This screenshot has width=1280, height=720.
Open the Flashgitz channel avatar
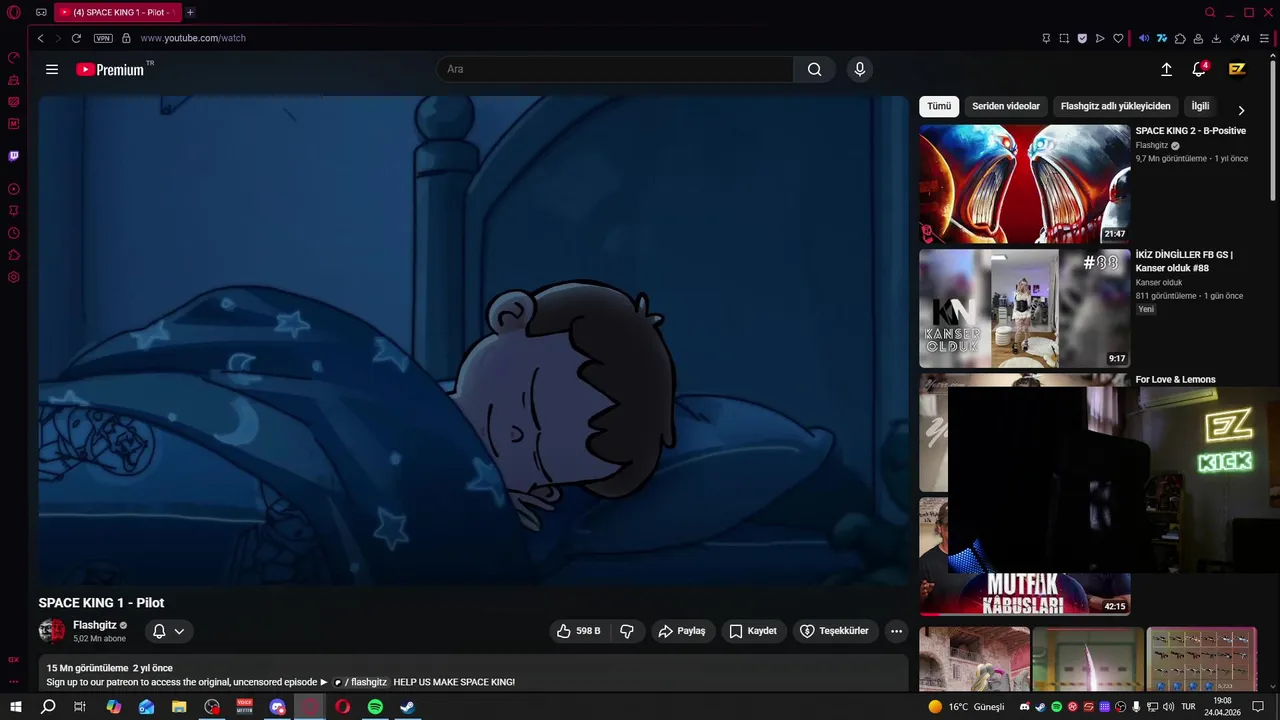point(52,631)
